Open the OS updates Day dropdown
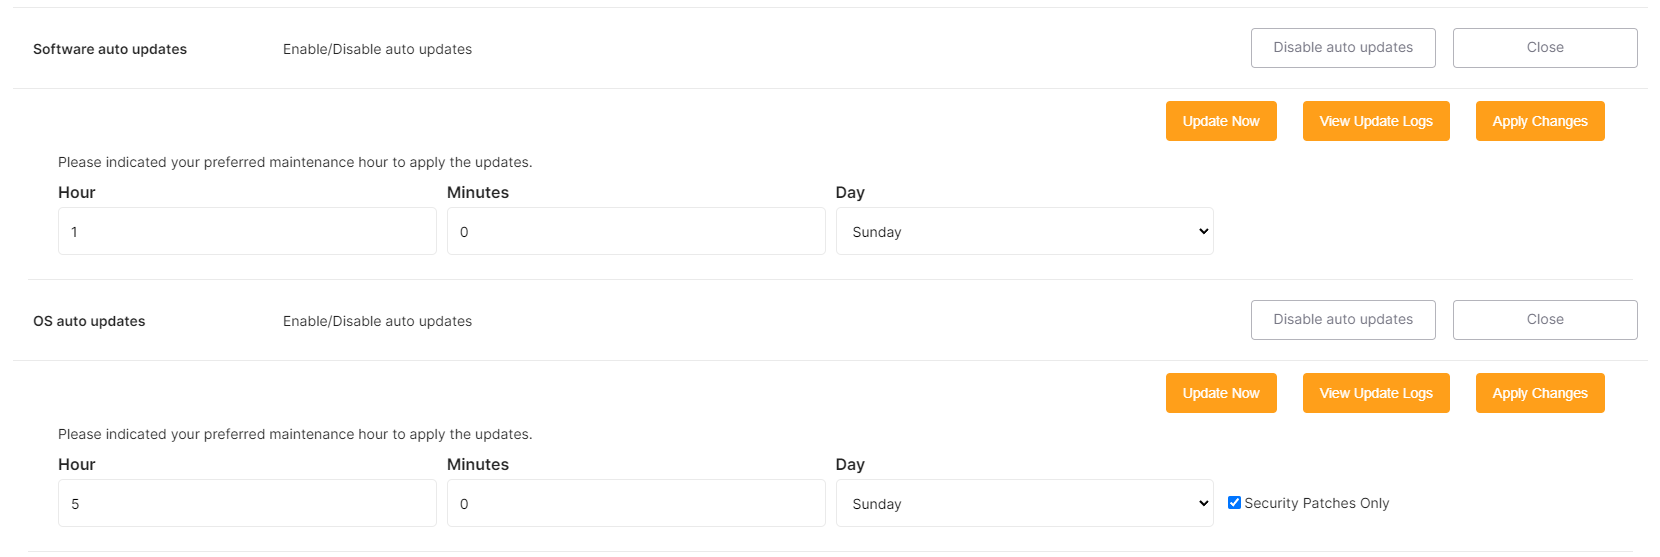The image size is (1660, 557). pos(1024,503)
